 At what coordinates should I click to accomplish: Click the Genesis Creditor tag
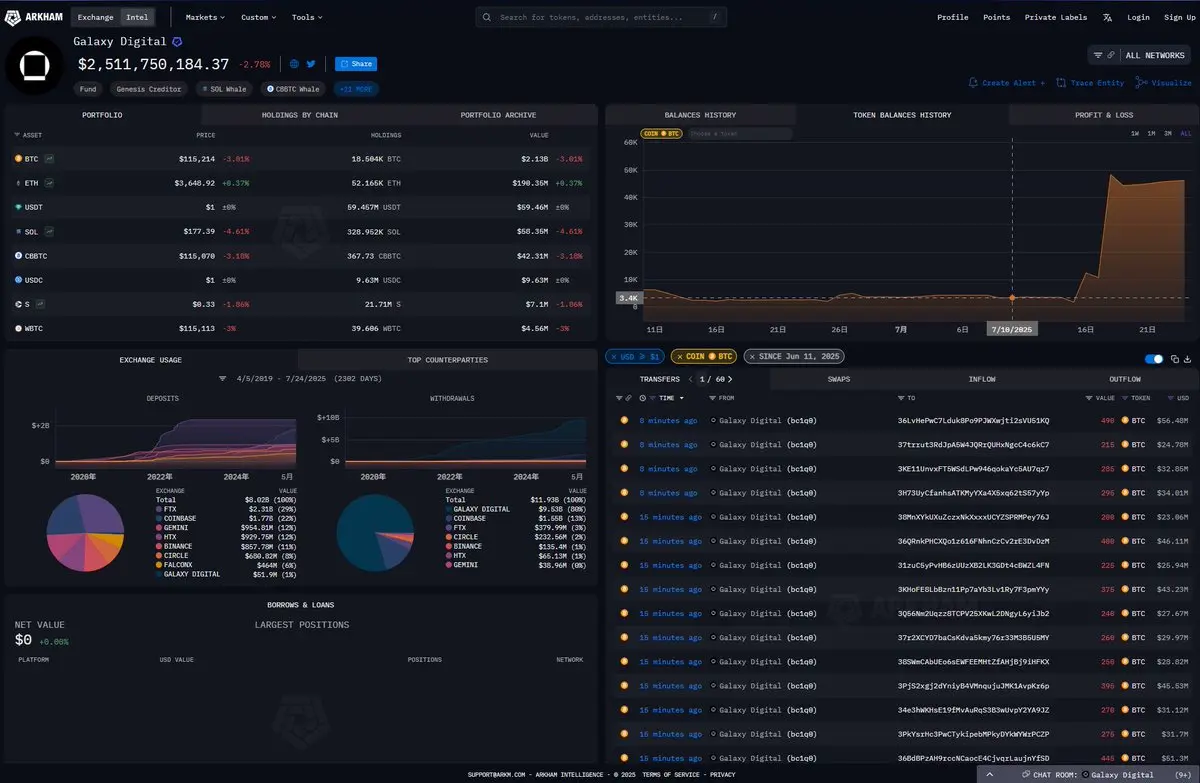[x=149, y=89]
